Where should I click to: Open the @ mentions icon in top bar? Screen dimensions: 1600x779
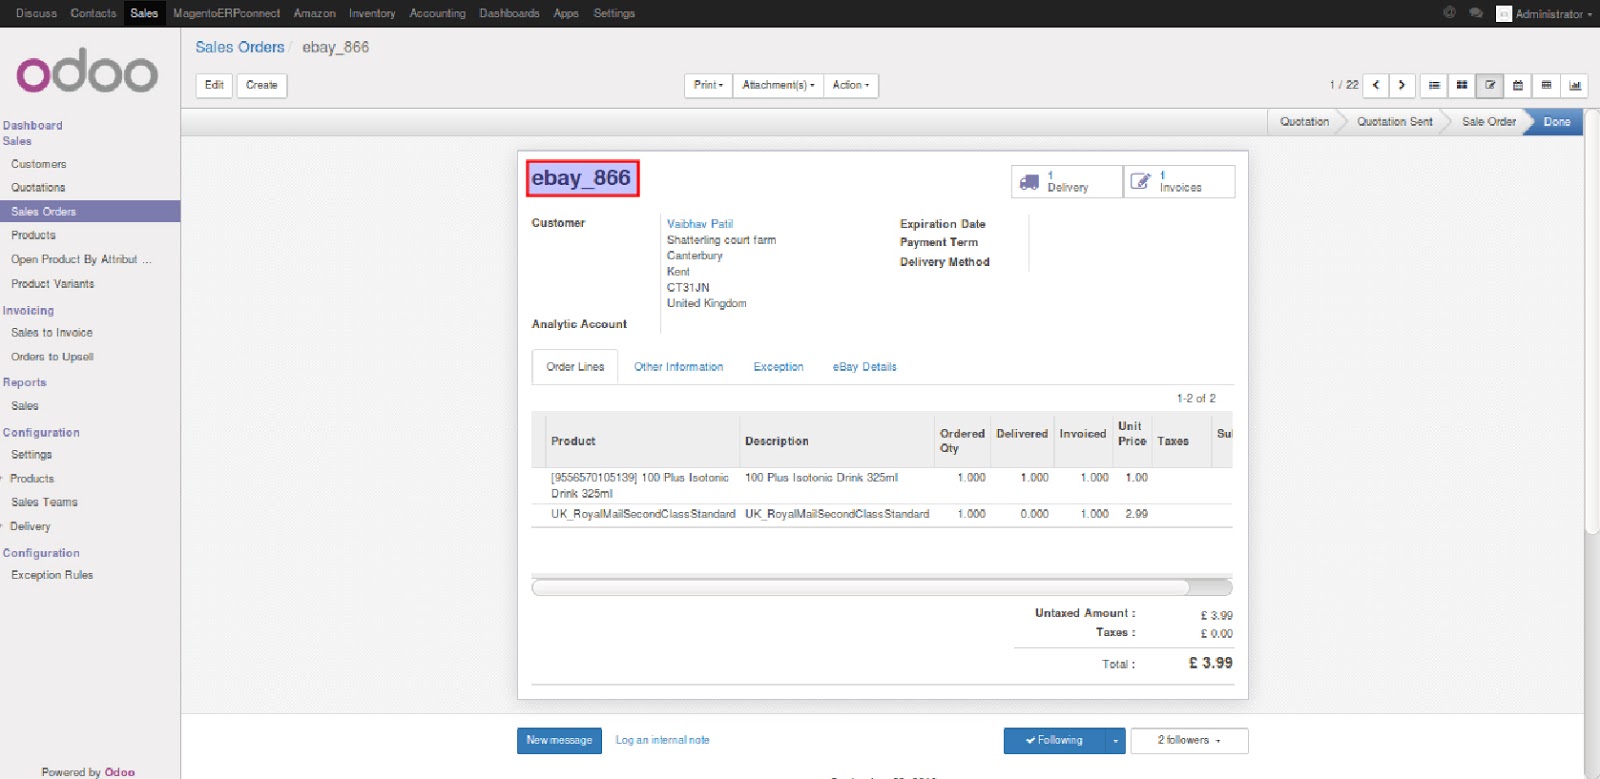click(1449, 13)
